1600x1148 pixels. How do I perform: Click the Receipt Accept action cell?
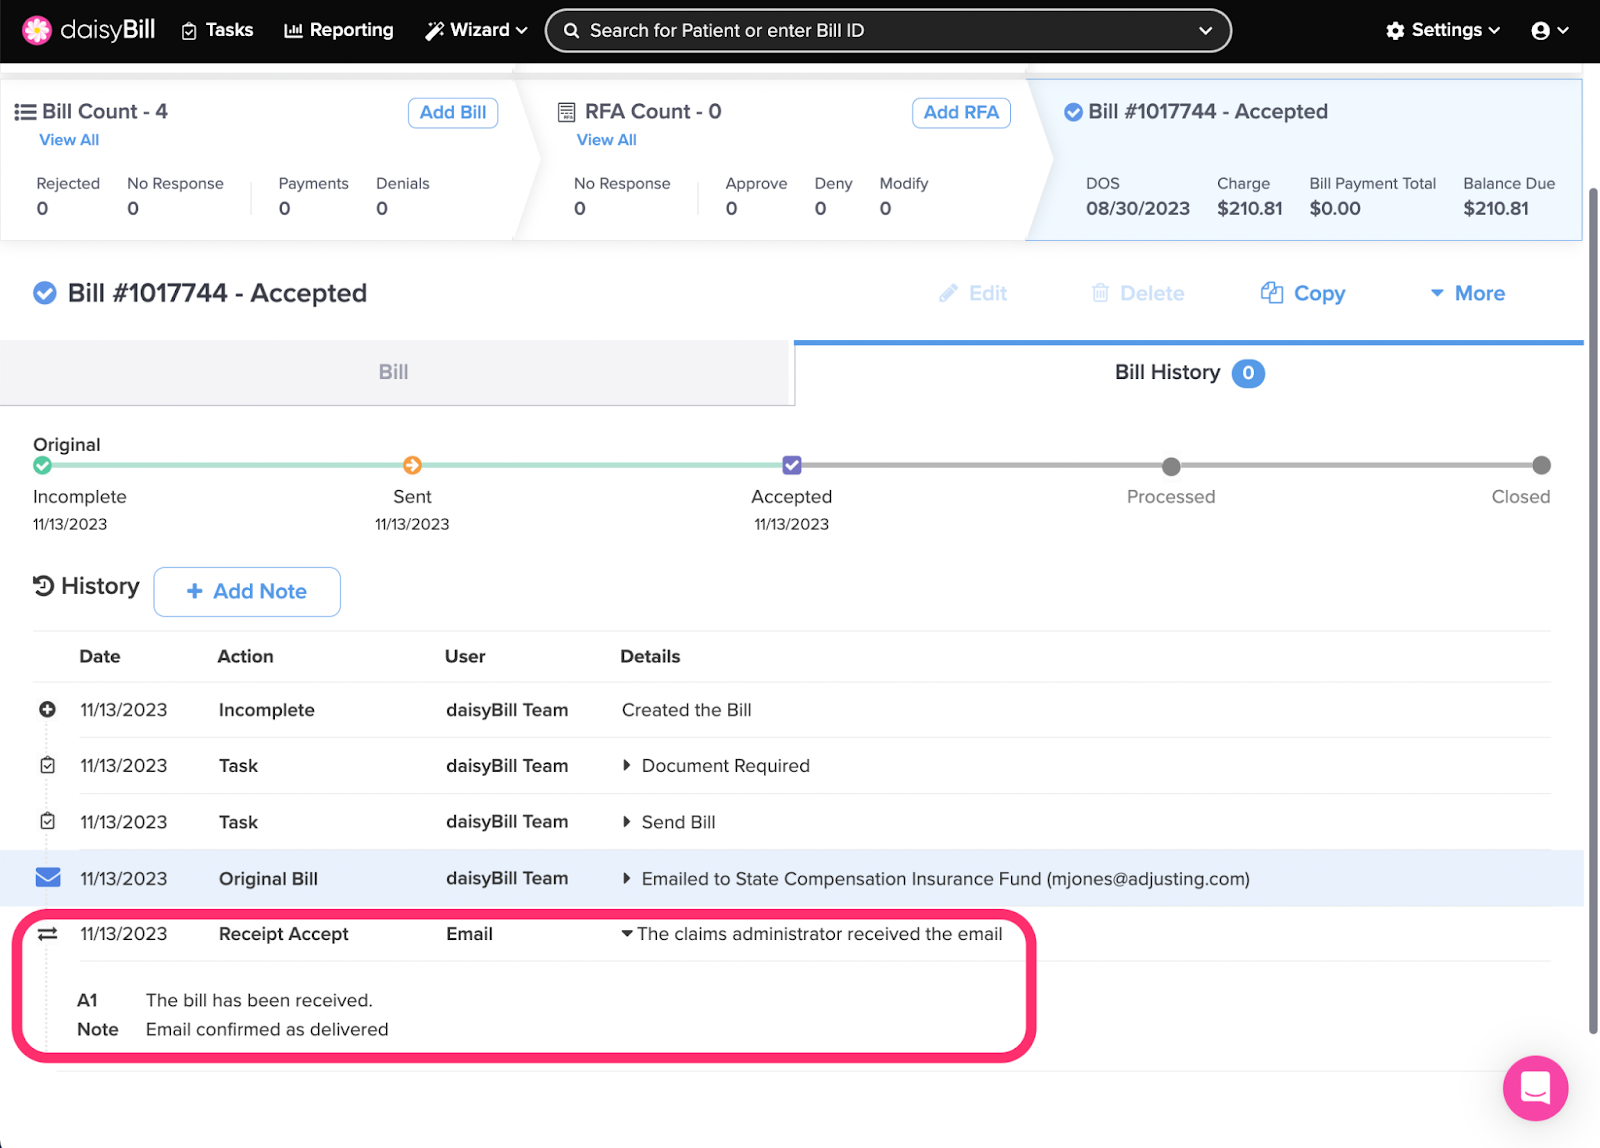click(x=284, y=934)
